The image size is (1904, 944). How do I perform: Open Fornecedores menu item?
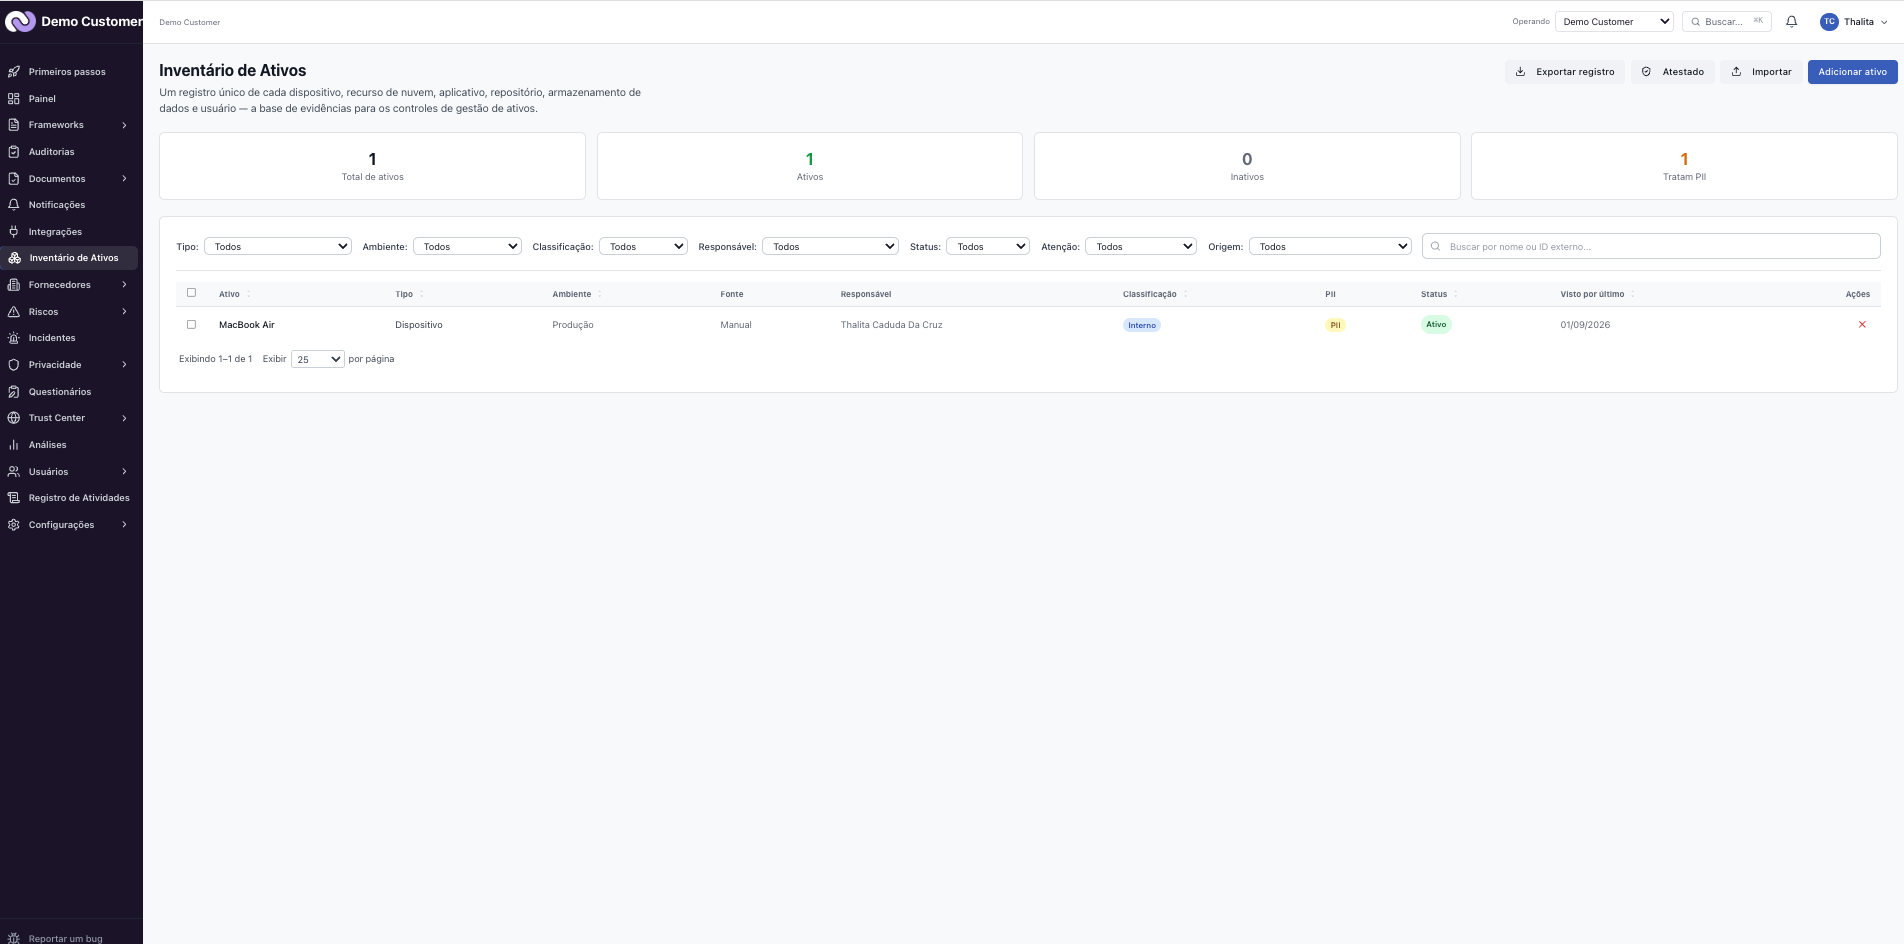coord(70,285)
